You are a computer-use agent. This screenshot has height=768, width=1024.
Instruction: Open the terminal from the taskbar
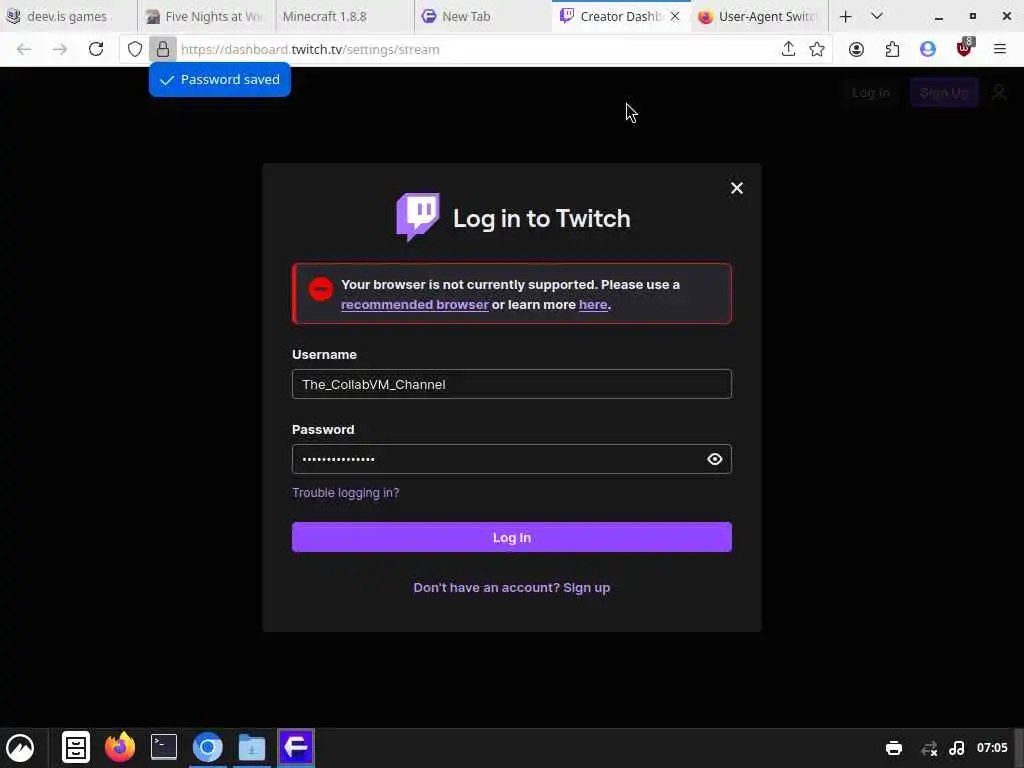click(x=163, y=748)
